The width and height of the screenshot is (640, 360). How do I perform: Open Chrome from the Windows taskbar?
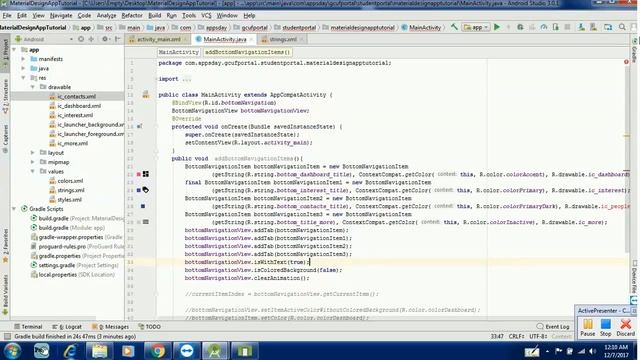158,351
